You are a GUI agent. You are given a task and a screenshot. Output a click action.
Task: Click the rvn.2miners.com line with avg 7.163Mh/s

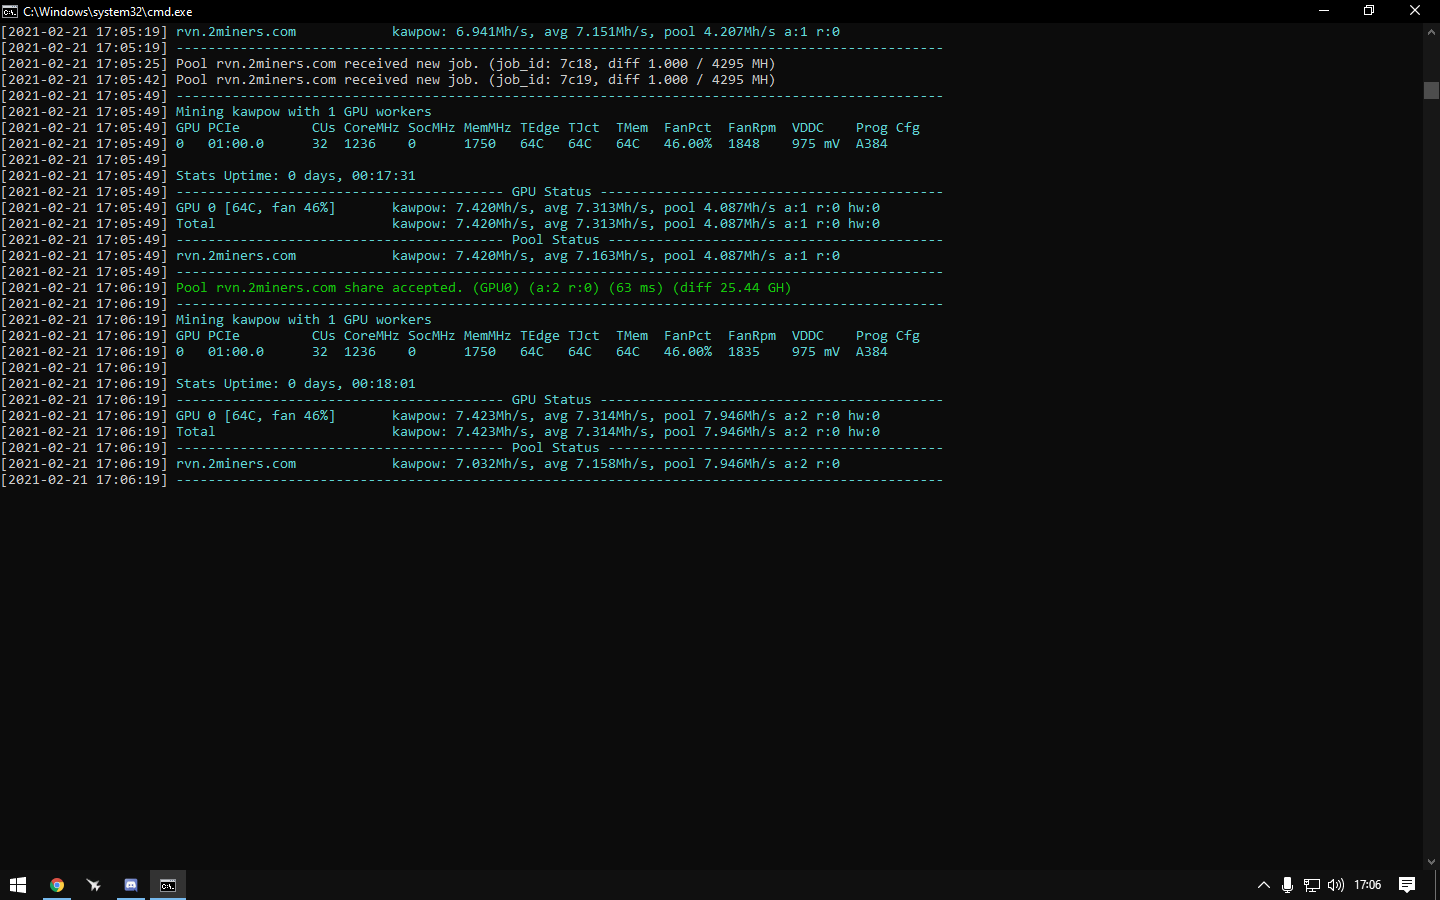pos(508,256)
